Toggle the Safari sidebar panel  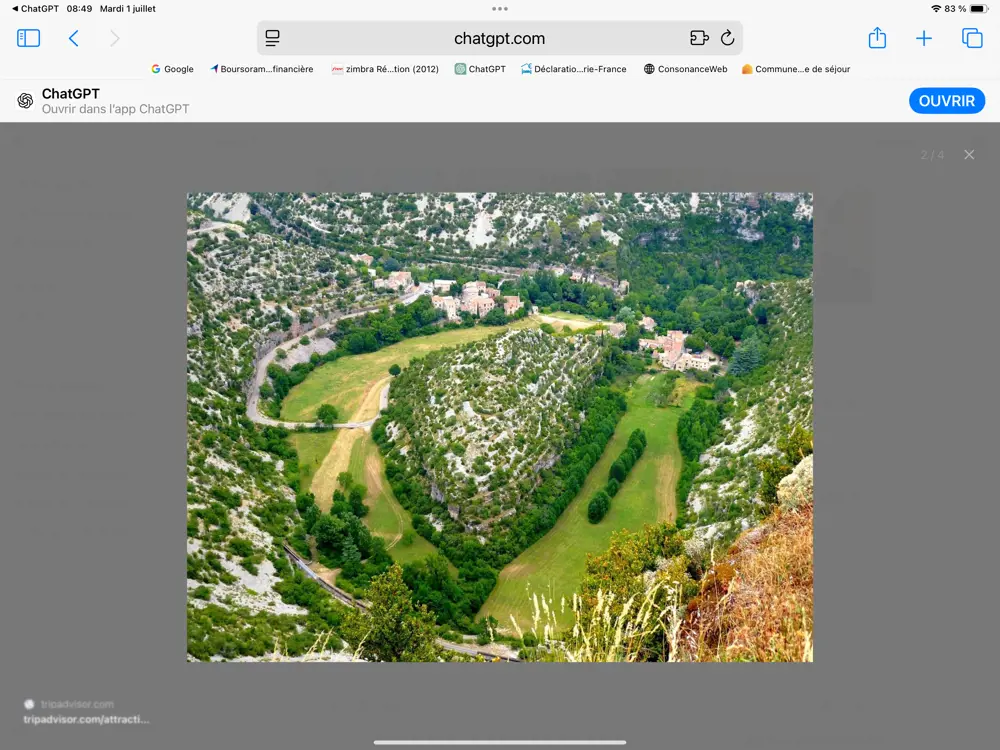pyautogui.click(x=28, y=38)
